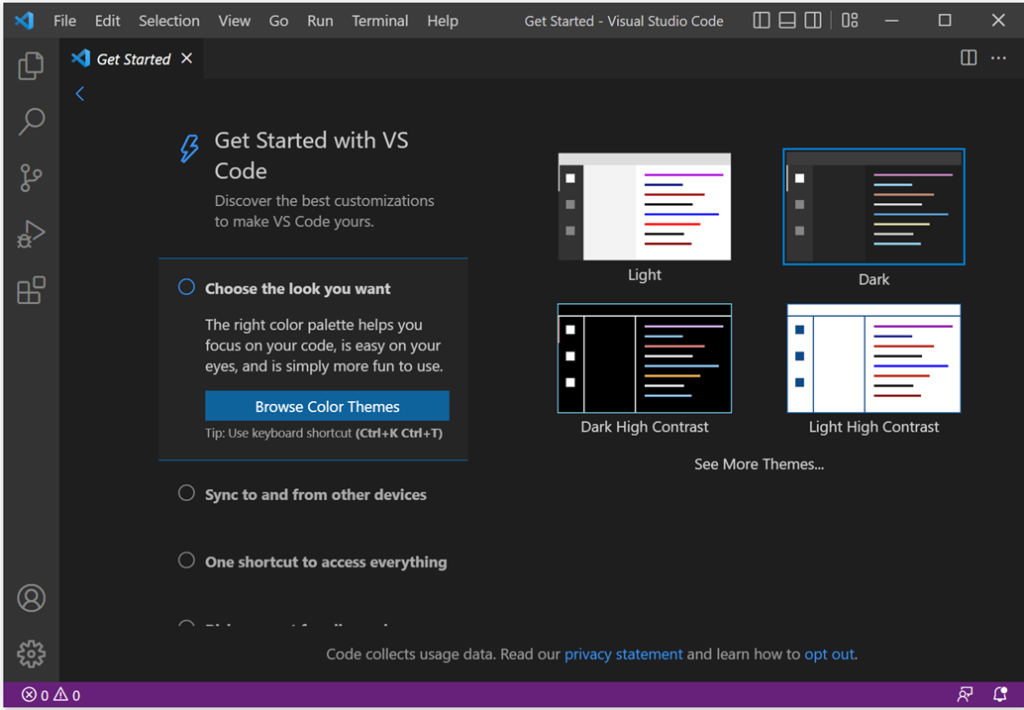
Task: Open the Run and Debug icon
Action: [x=30, y=233]
